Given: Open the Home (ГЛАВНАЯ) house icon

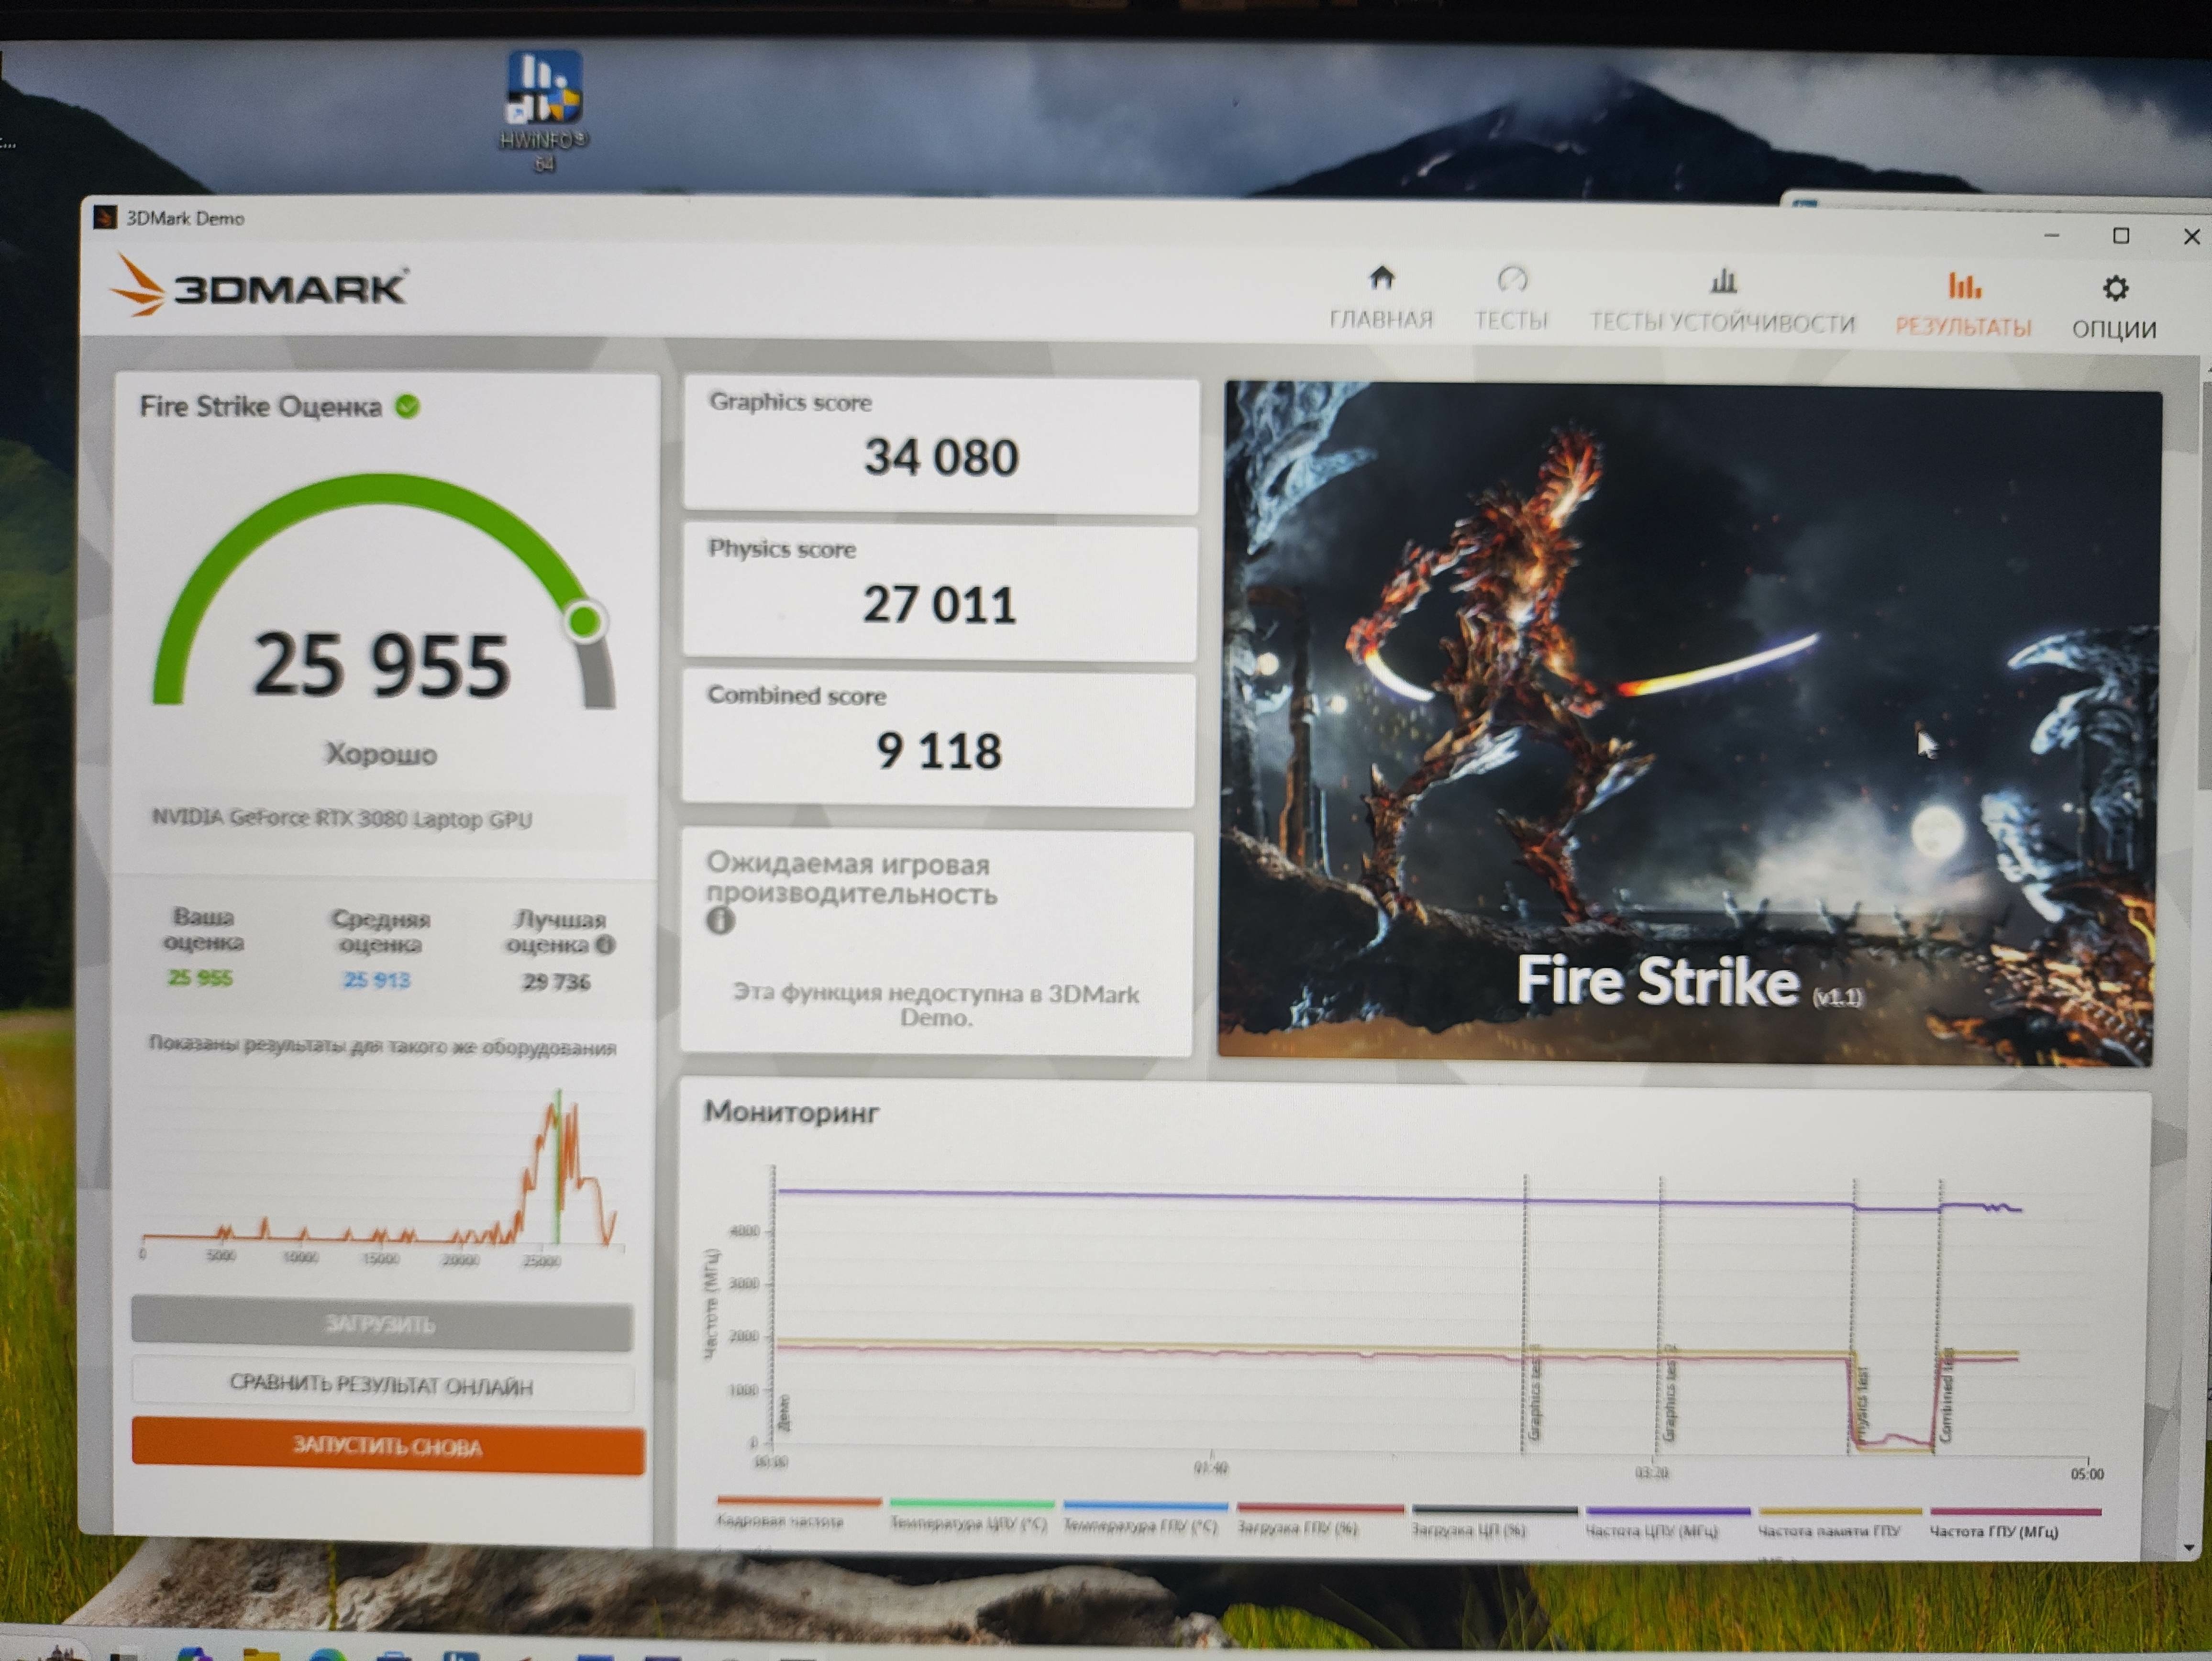Looking at the screenshot, I should coord(1381,279).
